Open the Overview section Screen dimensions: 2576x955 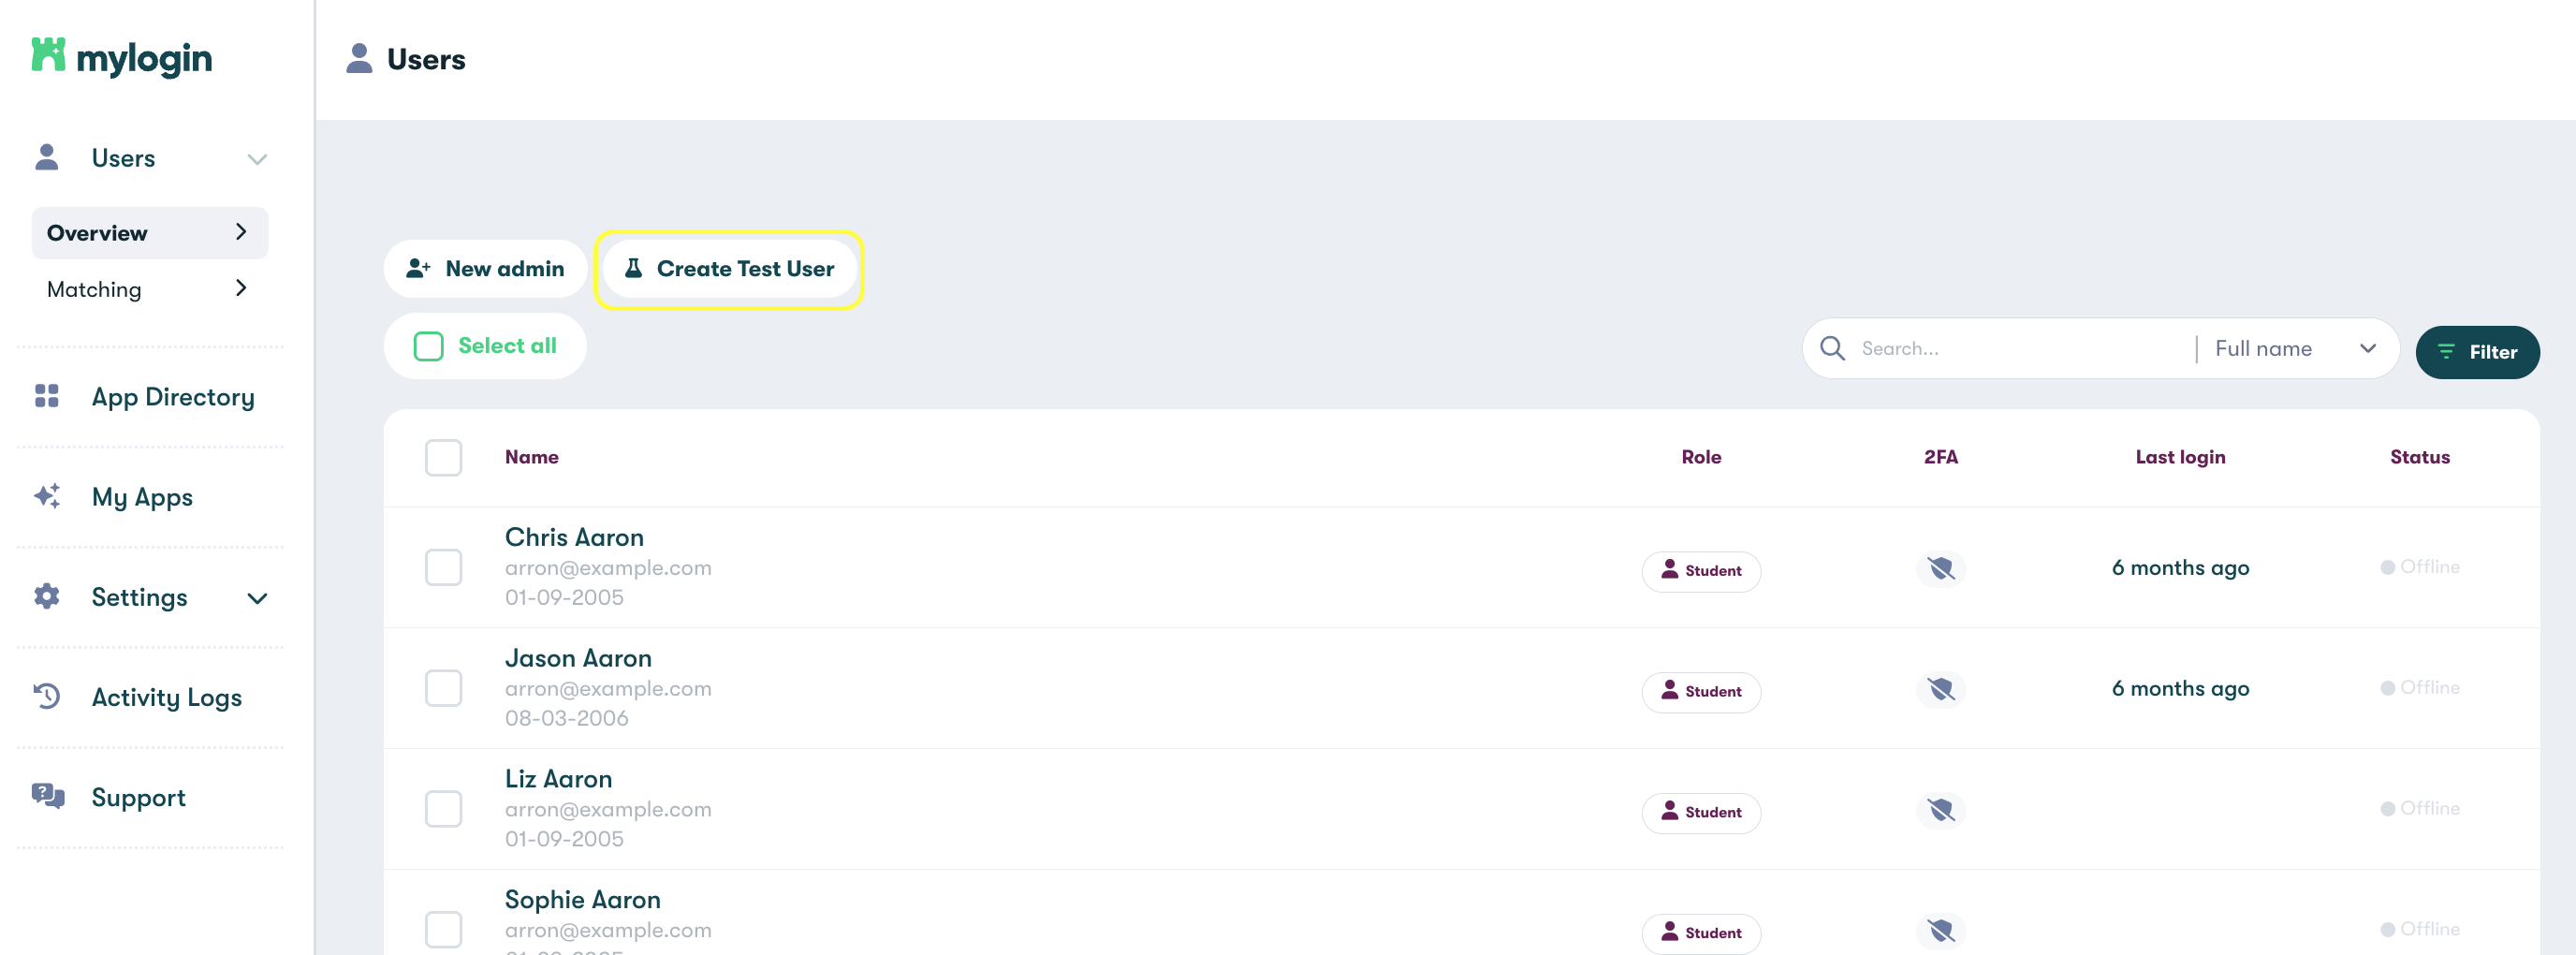(96, 232)
